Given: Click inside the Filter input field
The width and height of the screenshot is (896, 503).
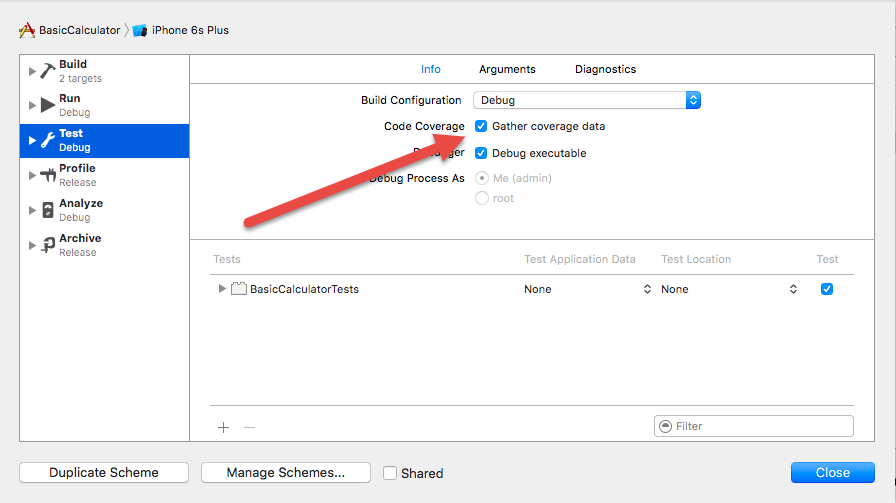Looking at the screenshot, I should (754, 426).
